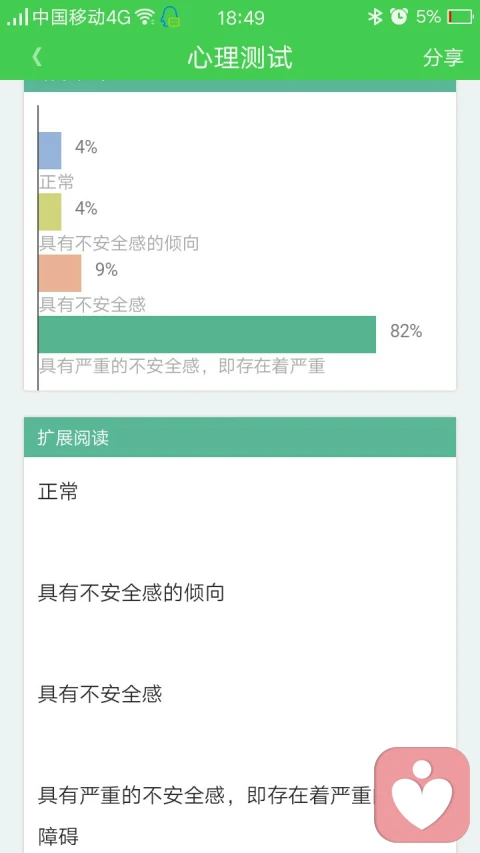Open 具有不安全感 reading entry
The image size is (480, 853).
click(100, 694)
